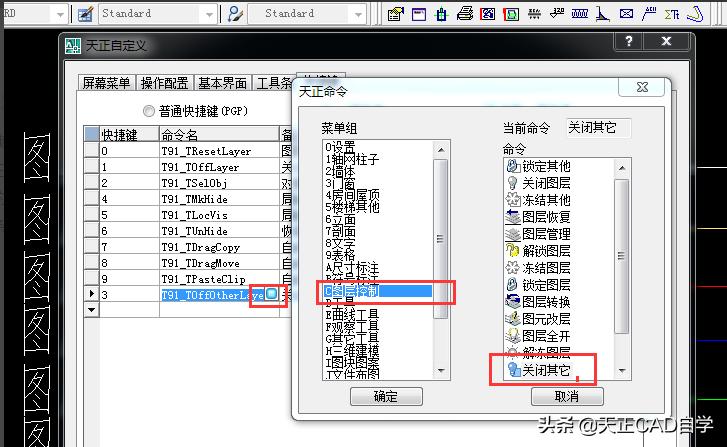Close the 天正命令 dialog
The height and width of the screenshot is (447, 727).
point(643,87)
